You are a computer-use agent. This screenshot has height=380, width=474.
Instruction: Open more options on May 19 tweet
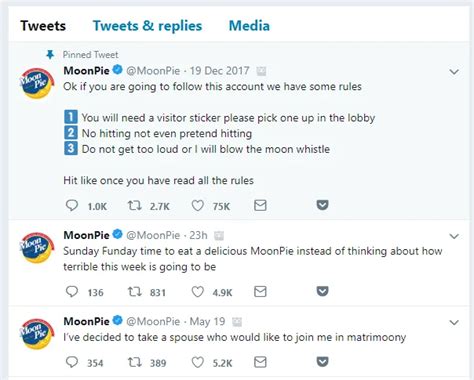pyautogui.click(x=454, y=323)
